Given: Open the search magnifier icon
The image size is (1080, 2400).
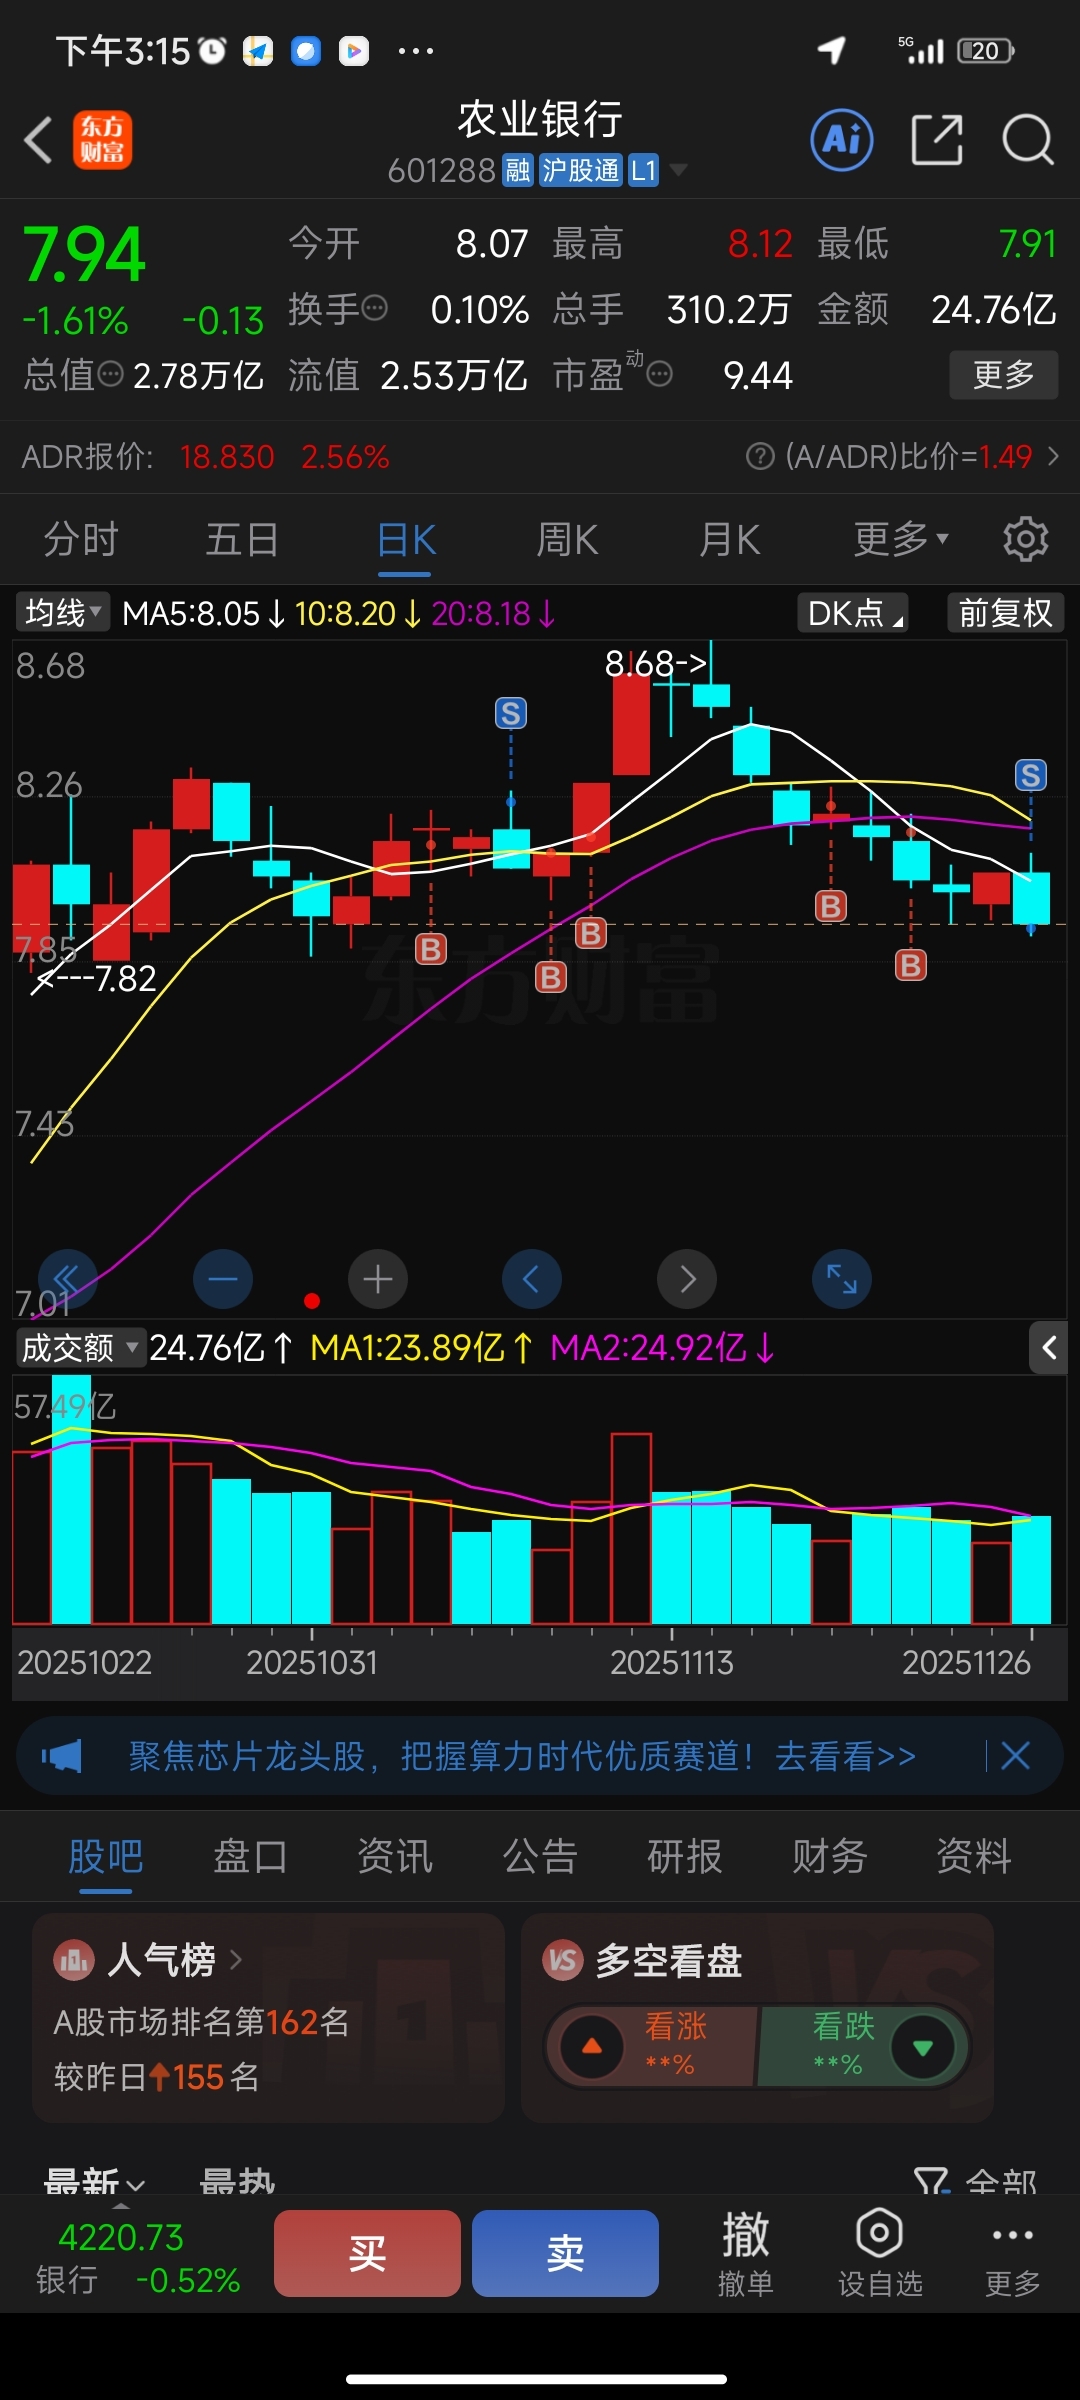Looking at the screenshot, I should 1028,140.
